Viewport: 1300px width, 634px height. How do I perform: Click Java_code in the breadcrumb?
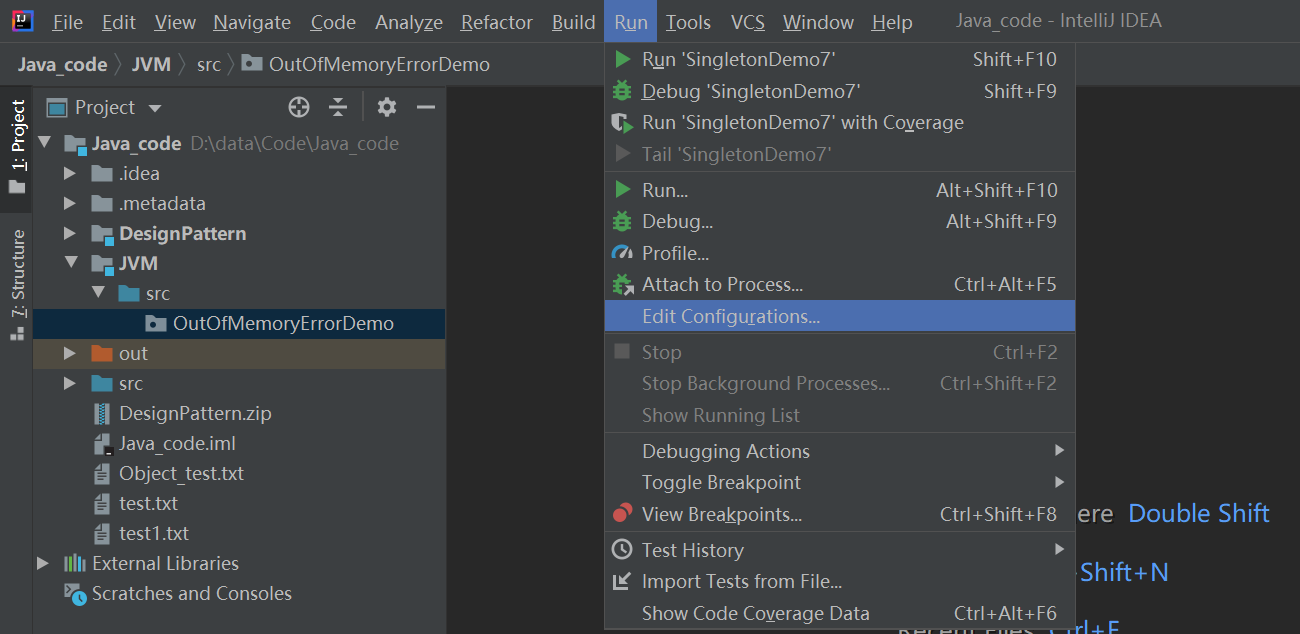(x=62, y=64)
